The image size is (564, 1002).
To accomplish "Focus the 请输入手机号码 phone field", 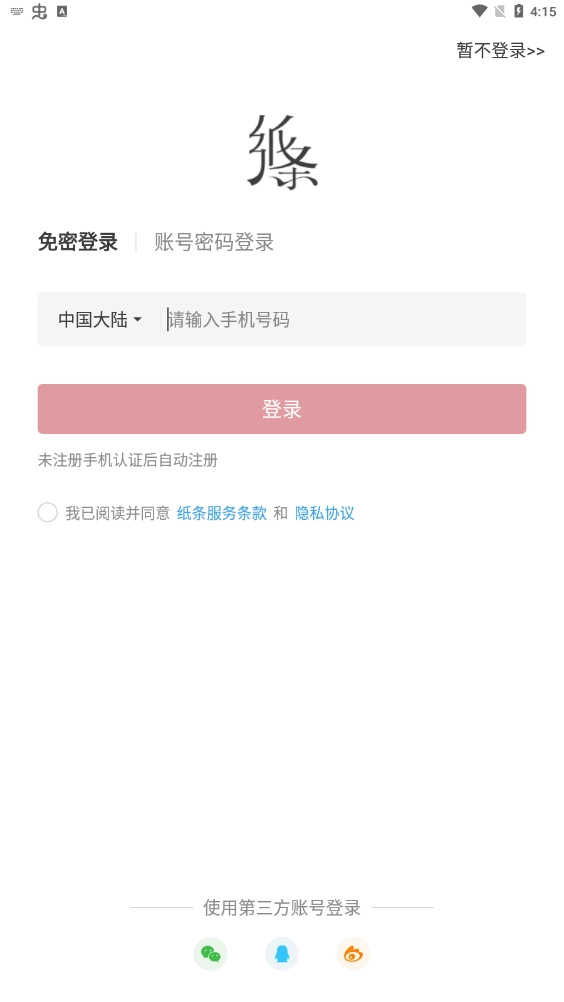I will pos(345,320).
